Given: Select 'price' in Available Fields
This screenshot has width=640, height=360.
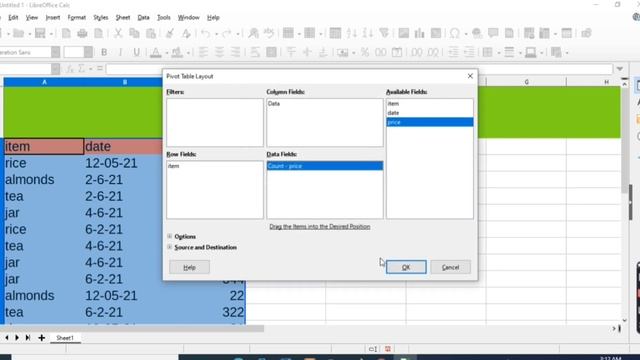Looking at the screenshot, I should coord(430,122).
